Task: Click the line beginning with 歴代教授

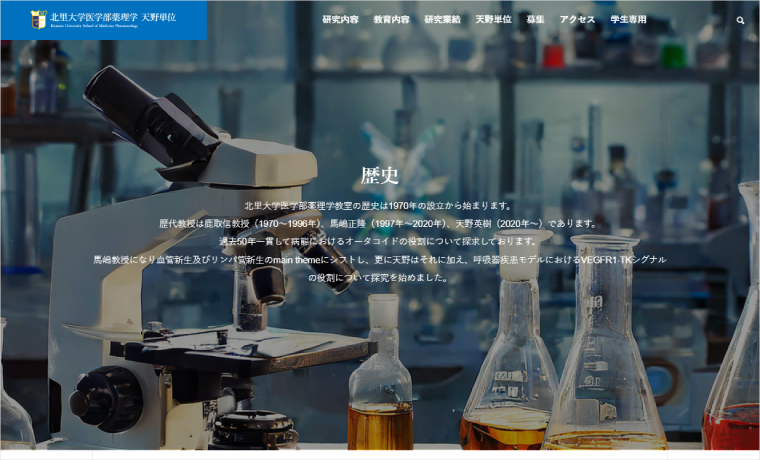Action: [380, 223]
